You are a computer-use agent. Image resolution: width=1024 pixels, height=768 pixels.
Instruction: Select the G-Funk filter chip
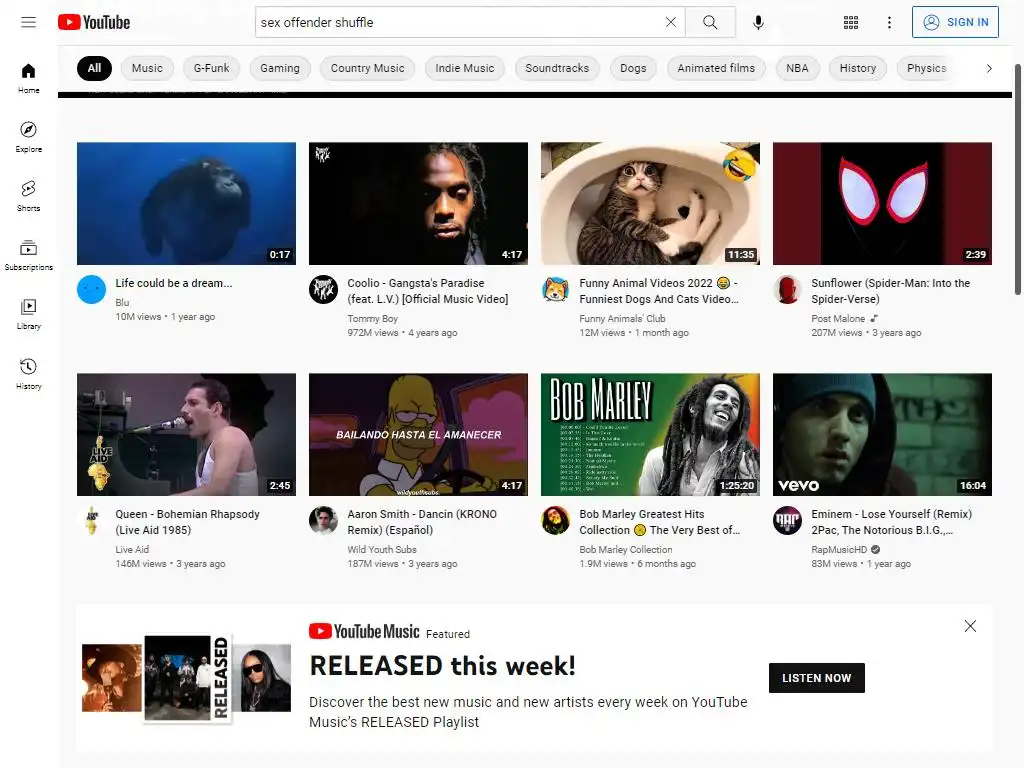pos(212,68)
